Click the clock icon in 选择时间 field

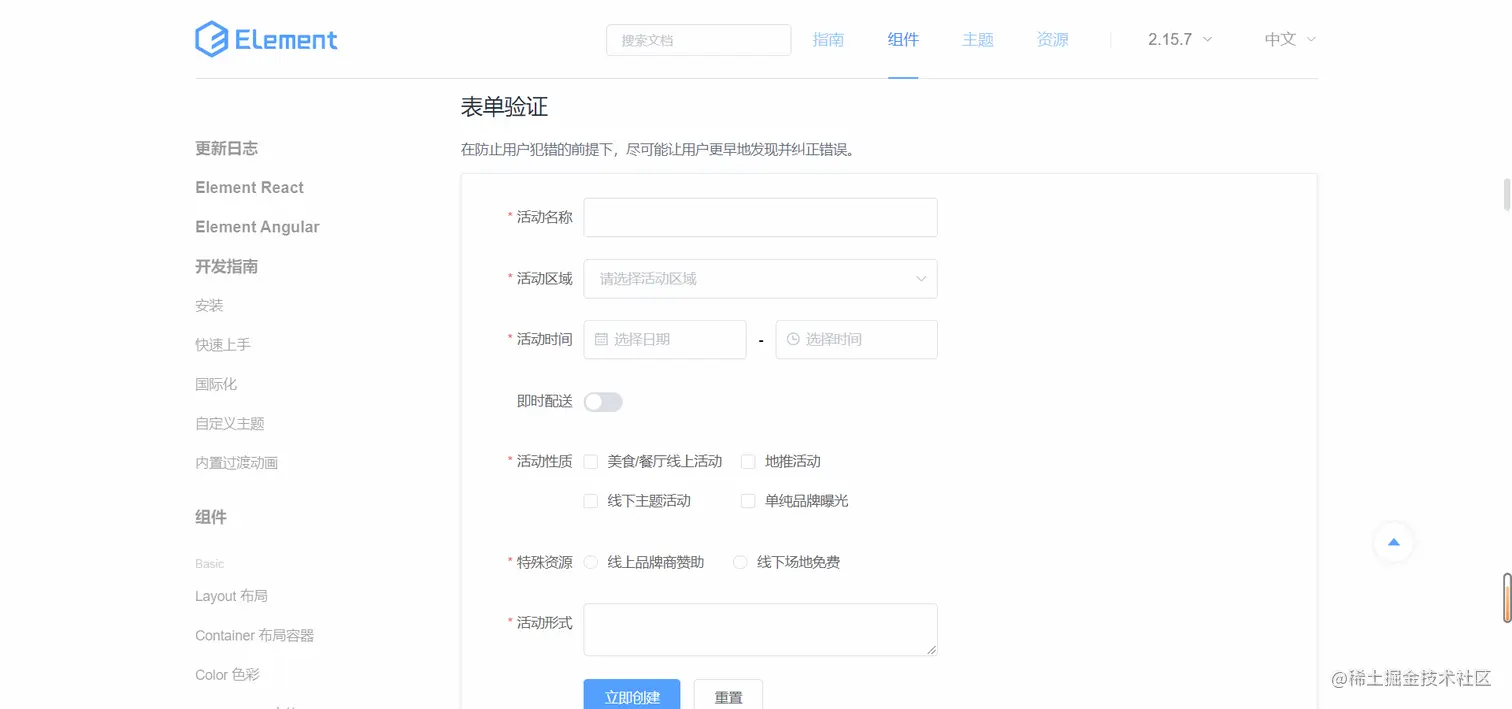[793, 339]
